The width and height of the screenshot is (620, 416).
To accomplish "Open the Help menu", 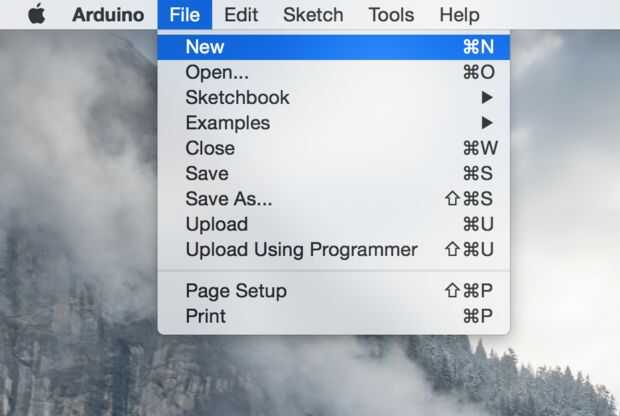I will click(459, 15).
